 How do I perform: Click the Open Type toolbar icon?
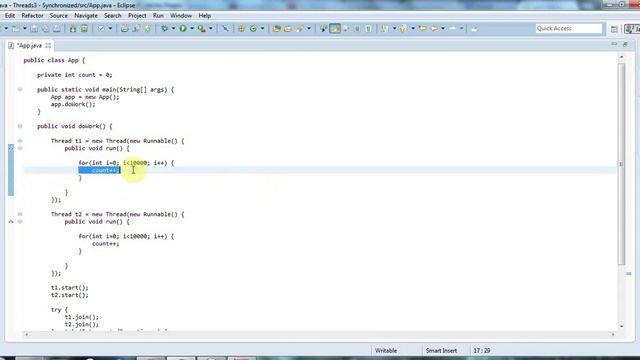click(276, 29)
